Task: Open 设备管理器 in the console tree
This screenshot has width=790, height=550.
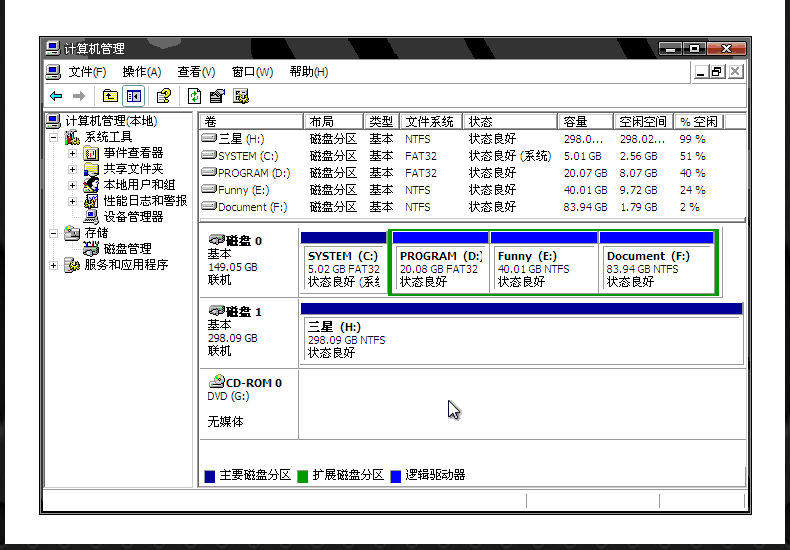Action: tap(132, 216)
